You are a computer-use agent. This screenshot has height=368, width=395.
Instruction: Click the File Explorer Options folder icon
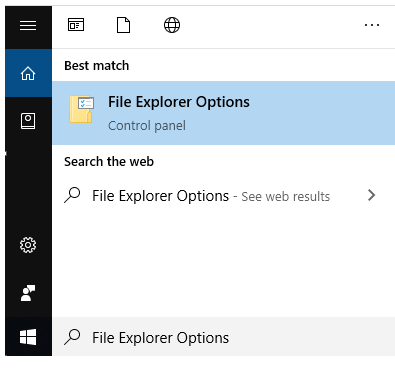[81, 109]
